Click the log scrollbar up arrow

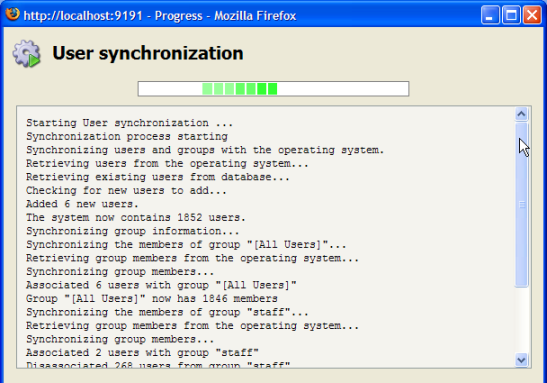pyautogui.click(x=521, y=114)
